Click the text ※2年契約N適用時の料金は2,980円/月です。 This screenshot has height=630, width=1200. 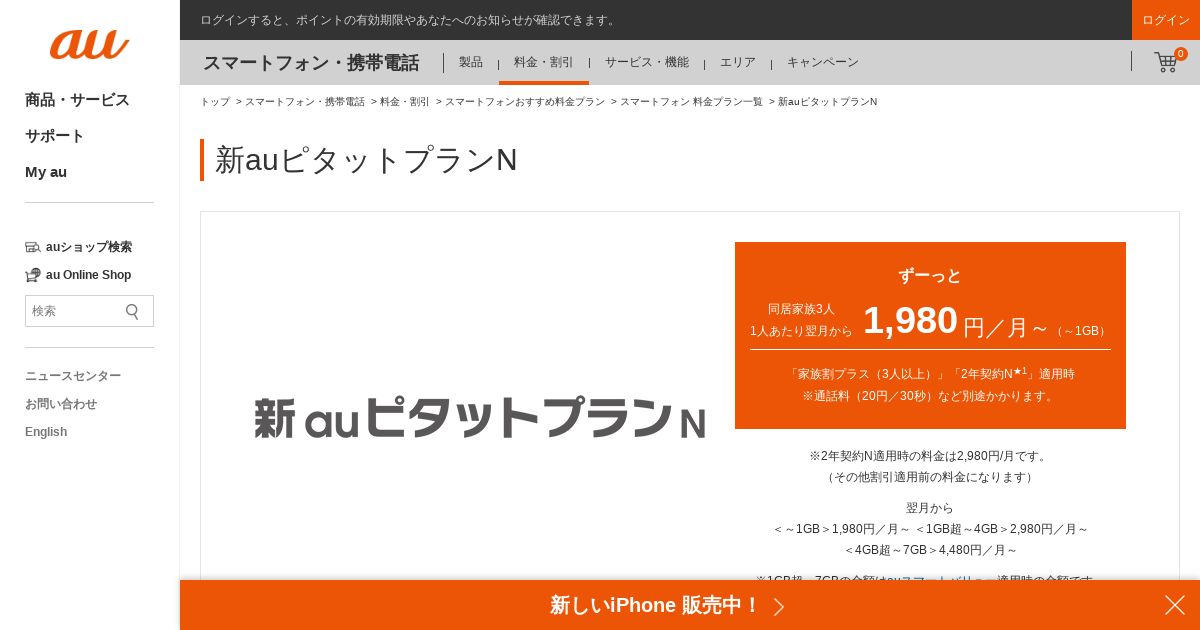(930, 456)
